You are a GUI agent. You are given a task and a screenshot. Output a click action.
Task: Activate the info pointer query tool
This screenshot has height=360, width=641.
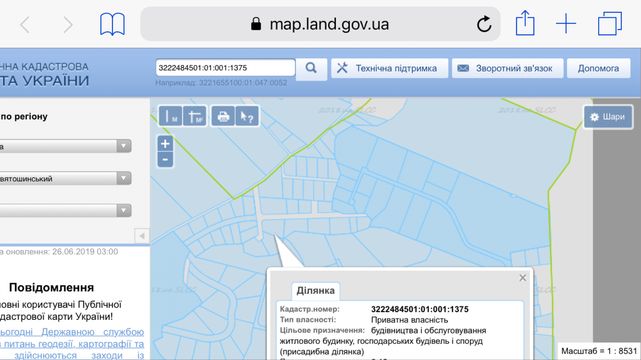247,116
